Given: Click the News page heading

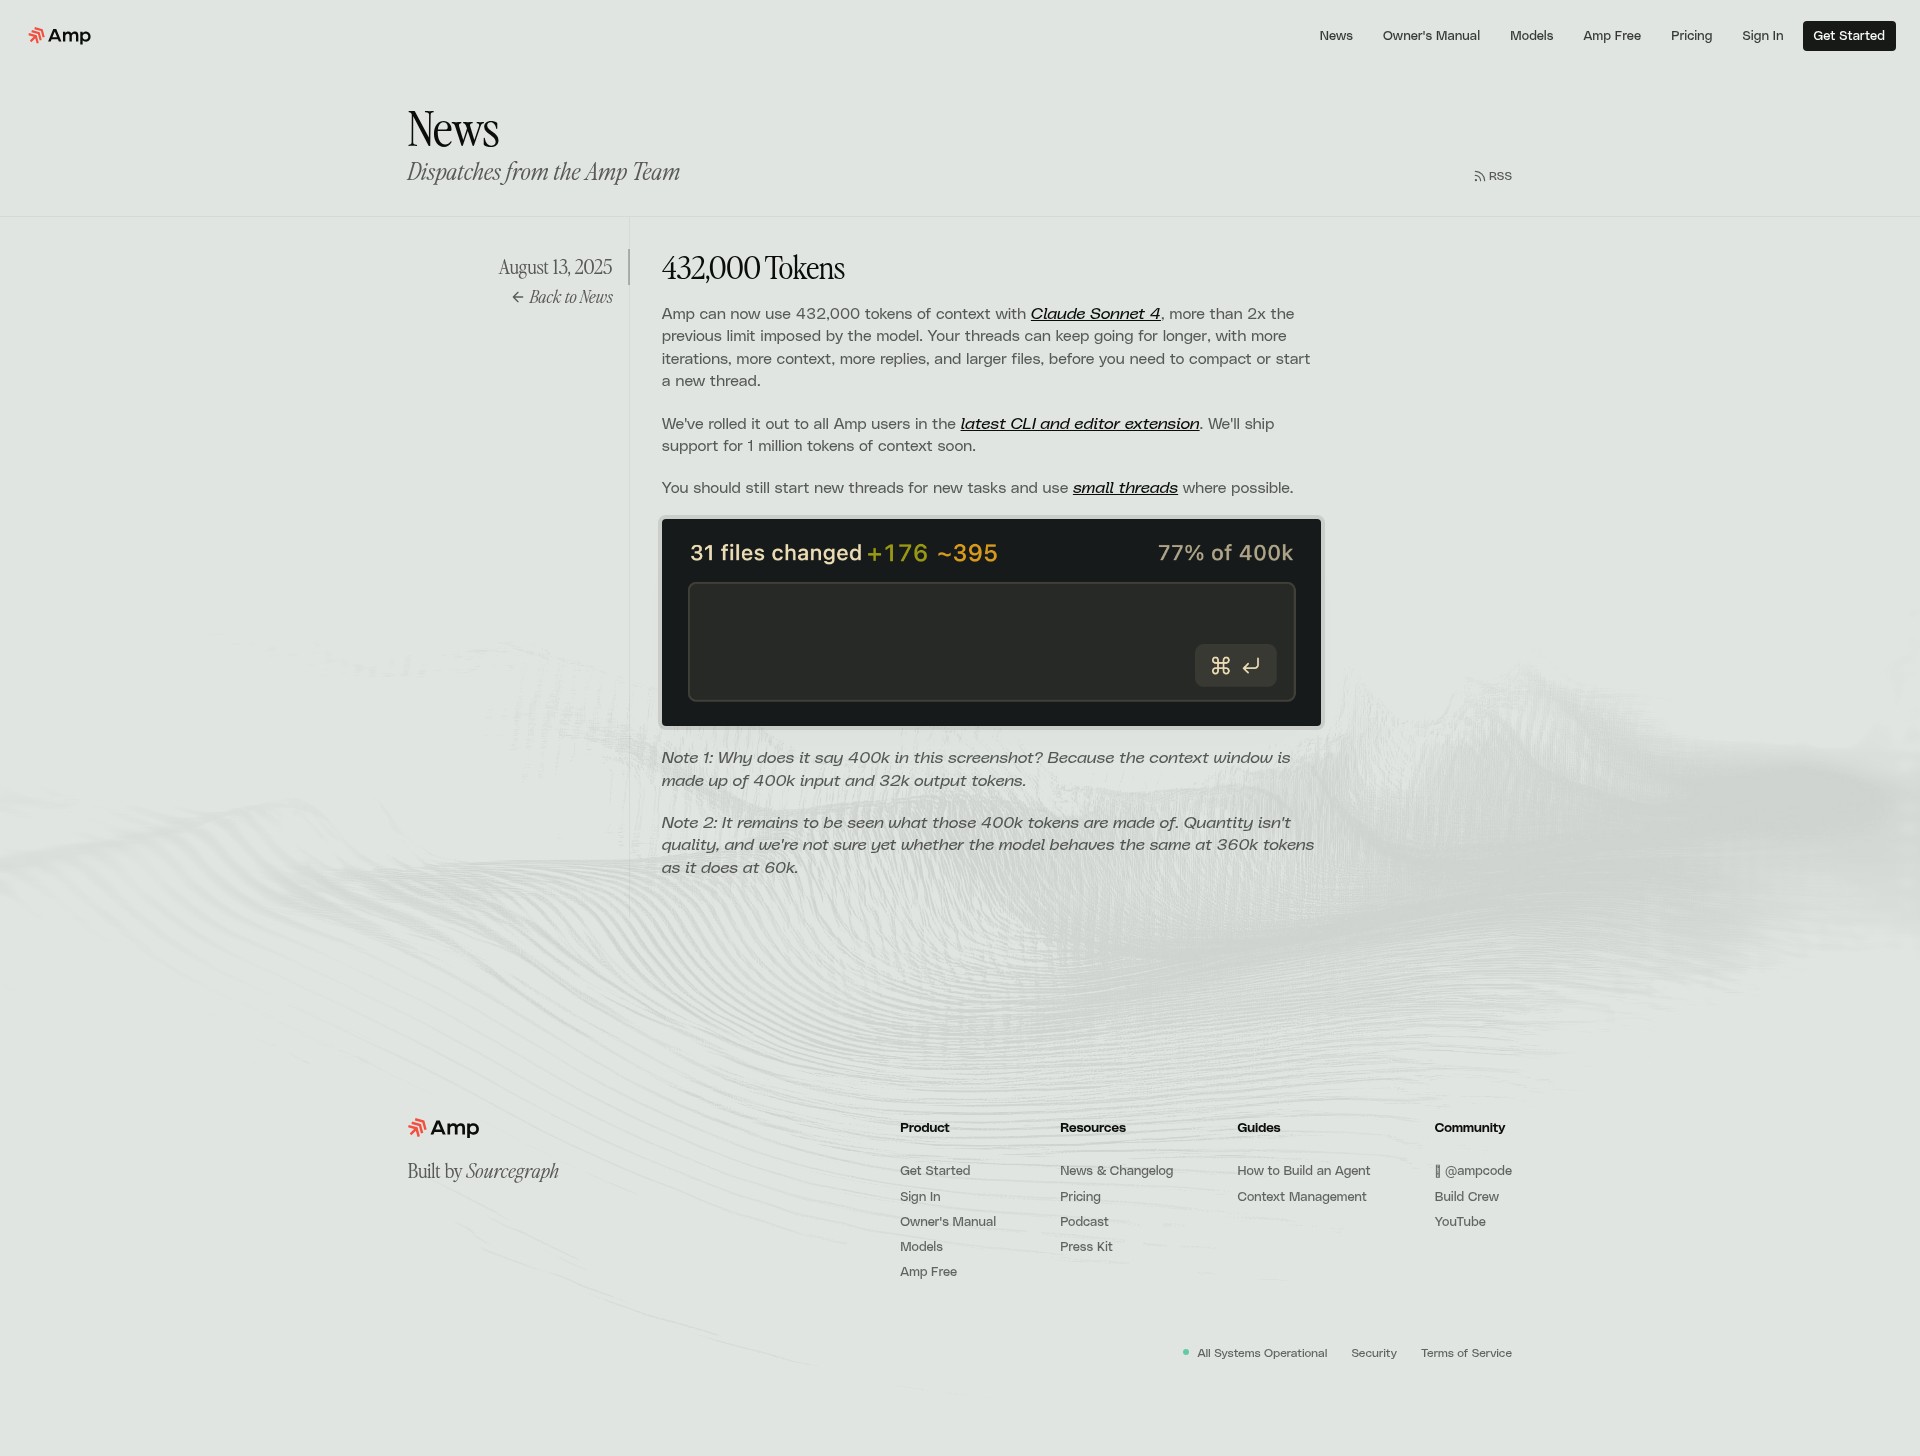Looking at the screenshot, I should click(453, 130).
